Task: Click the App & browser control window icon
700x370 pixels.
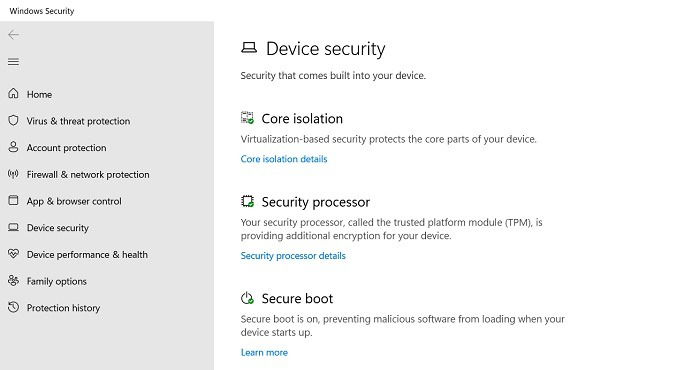Action: tap(13, 200)
